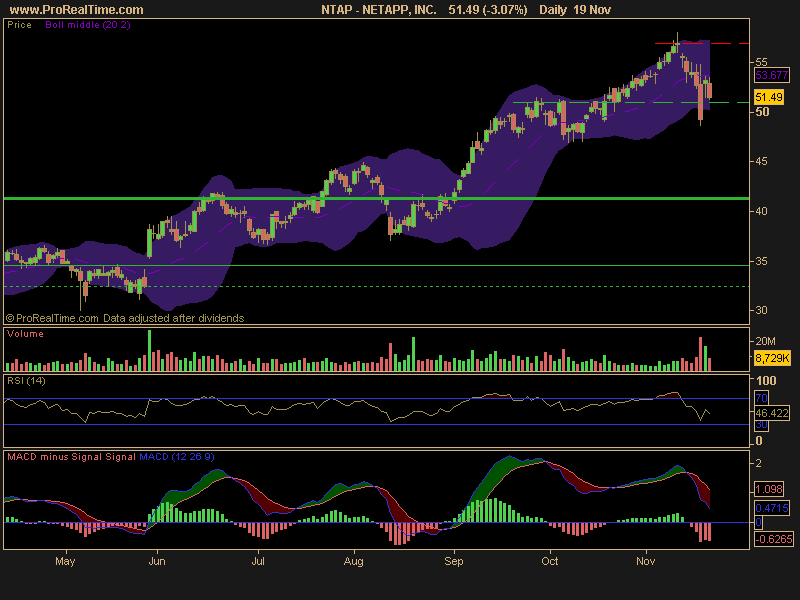Image resolution: width=800 pixels, height=600 pixels.
Task: Click the Sep month marker on time axis
Action: 454,561
